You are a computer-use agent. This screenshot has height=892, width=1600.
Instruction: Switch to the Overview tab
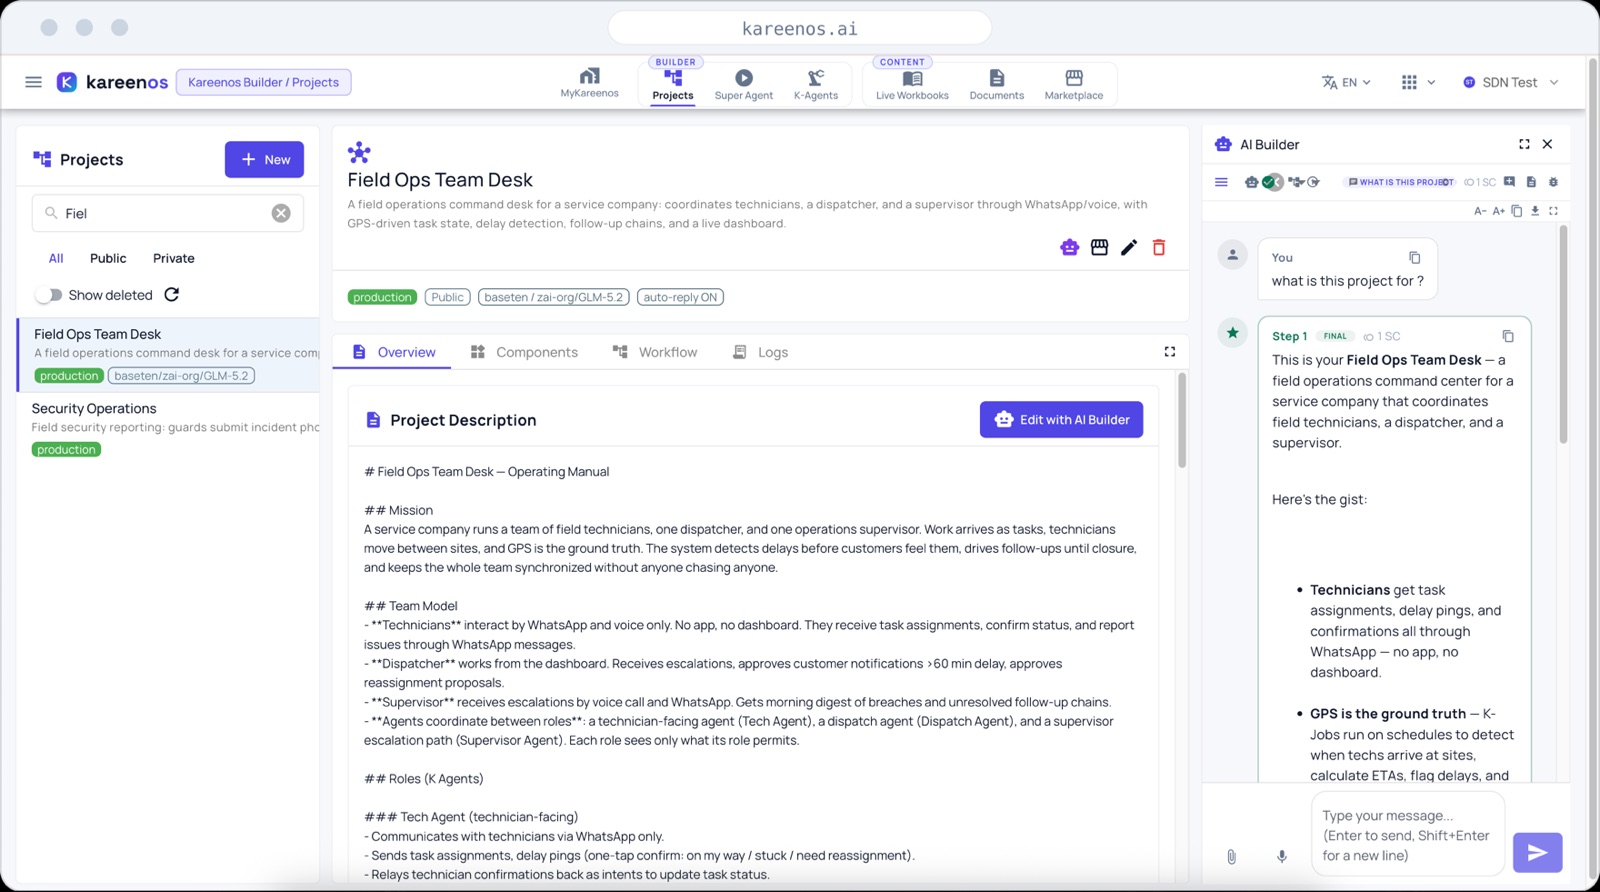click(x=393, y=352)
